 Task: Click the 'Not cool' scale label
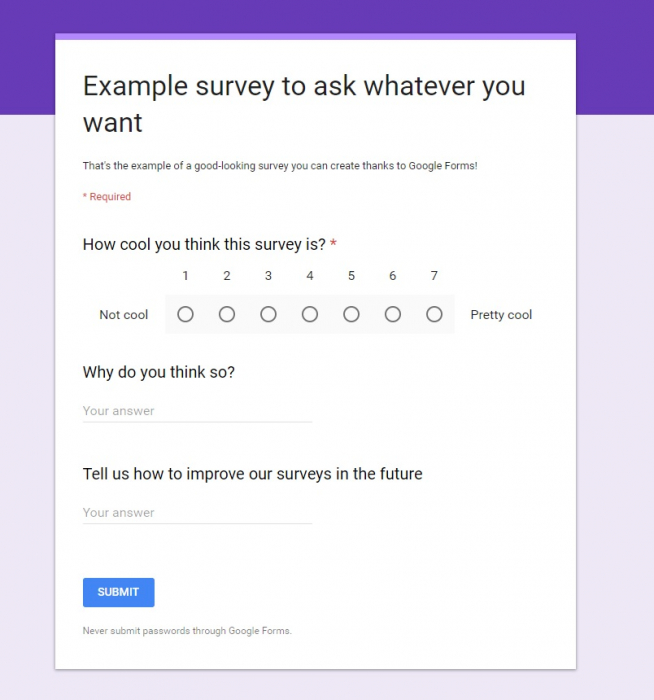(124, 315)
